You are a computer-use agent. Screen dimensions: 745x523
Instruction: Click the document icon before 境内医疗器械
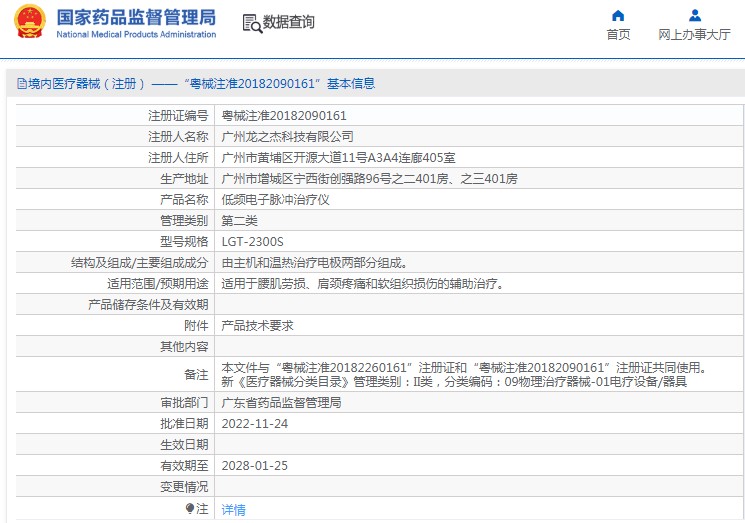(x=22, y=84)
